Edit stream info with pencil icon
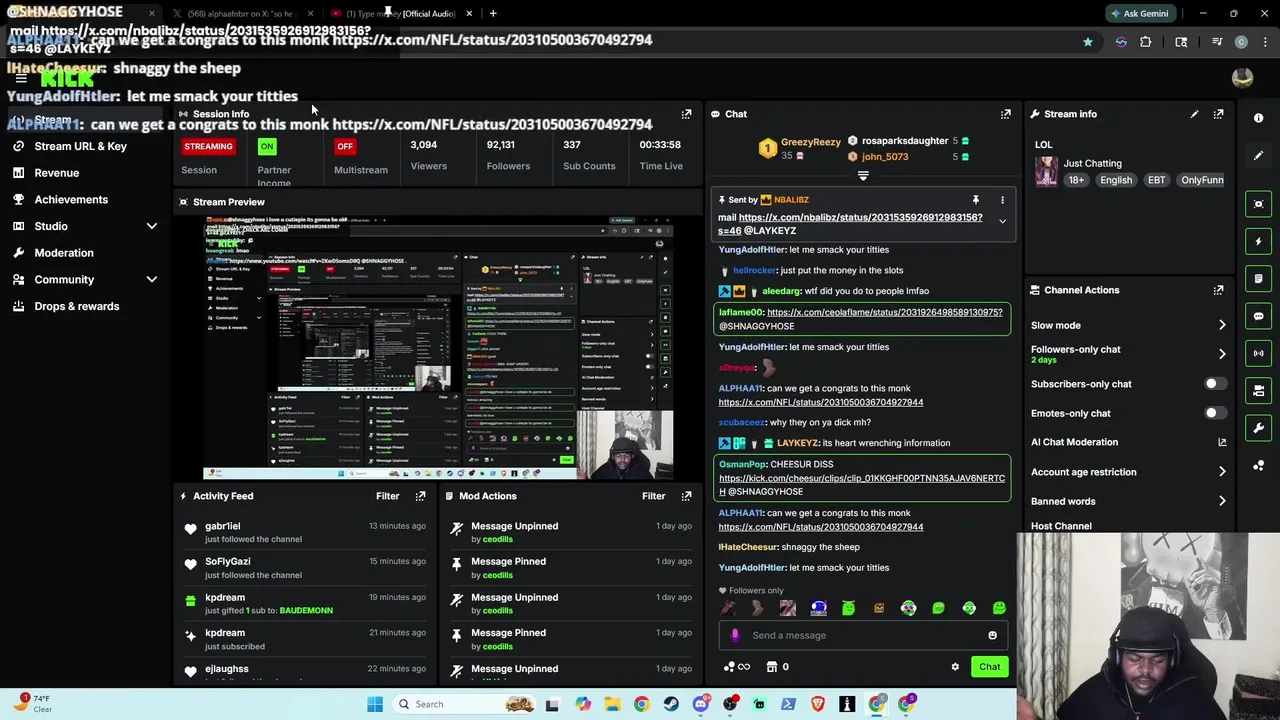Viewport: 1280px width, 720px height. 1194,114
